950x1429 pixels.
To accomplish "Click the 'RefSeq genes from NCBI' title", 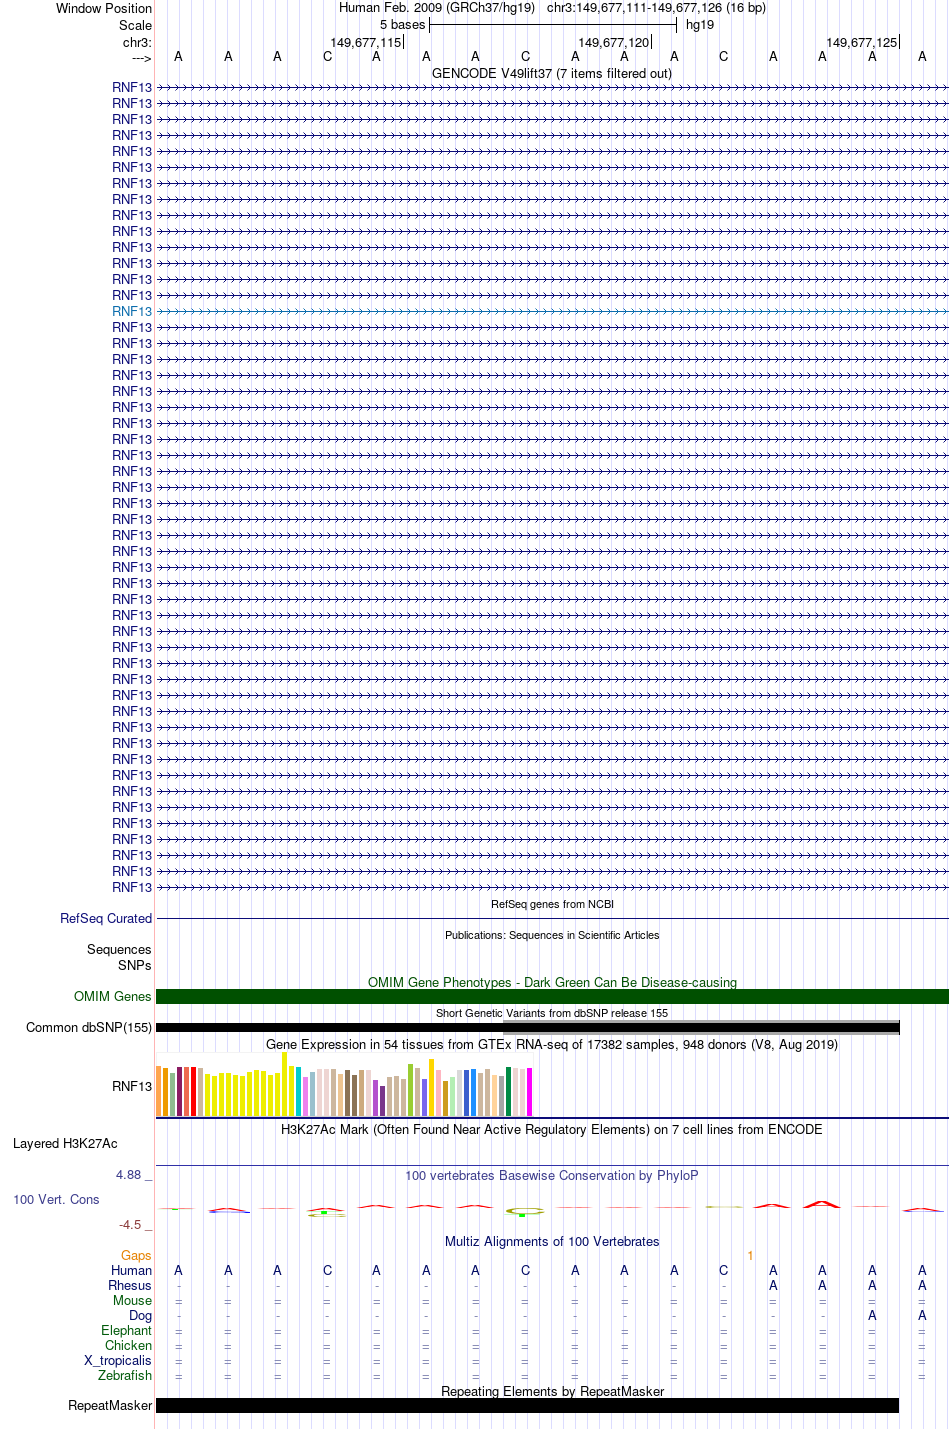I will click(x=552, y=904).
